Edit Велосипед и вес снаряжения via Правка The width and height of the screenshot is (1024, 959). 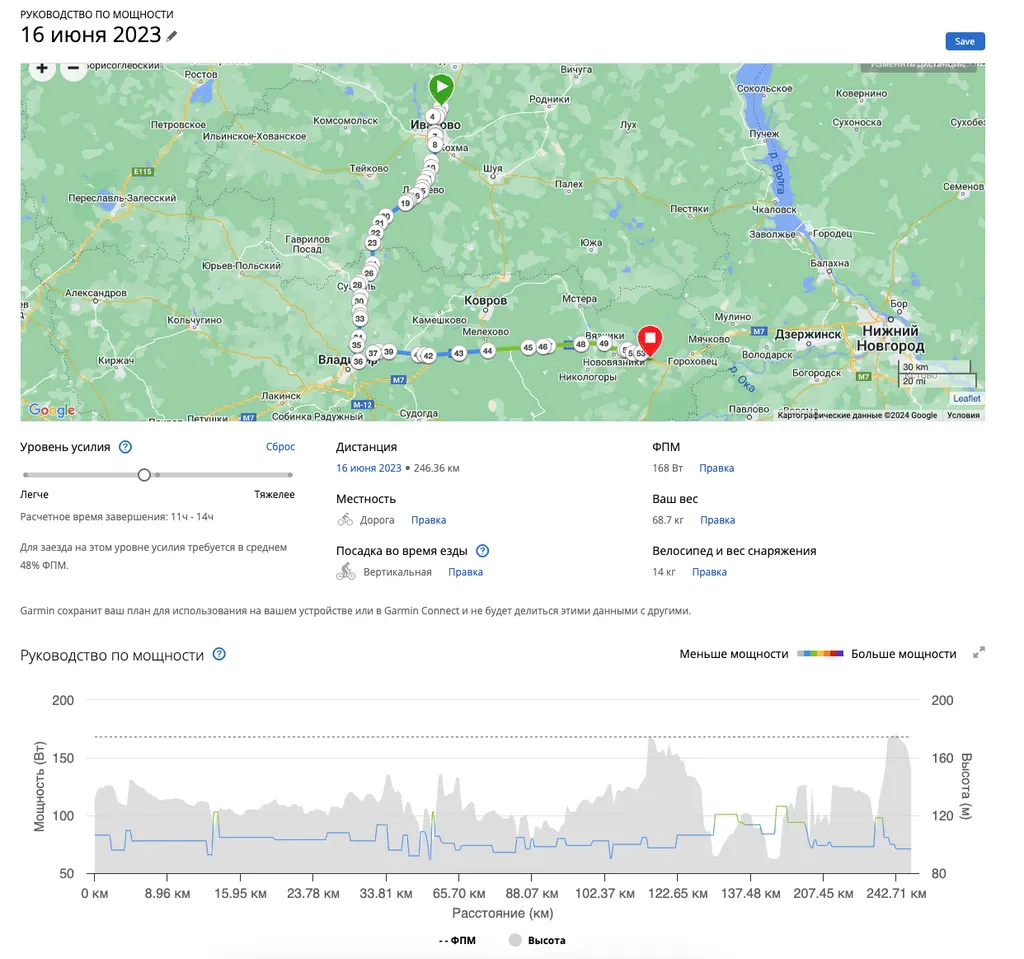tap(709, 572)
